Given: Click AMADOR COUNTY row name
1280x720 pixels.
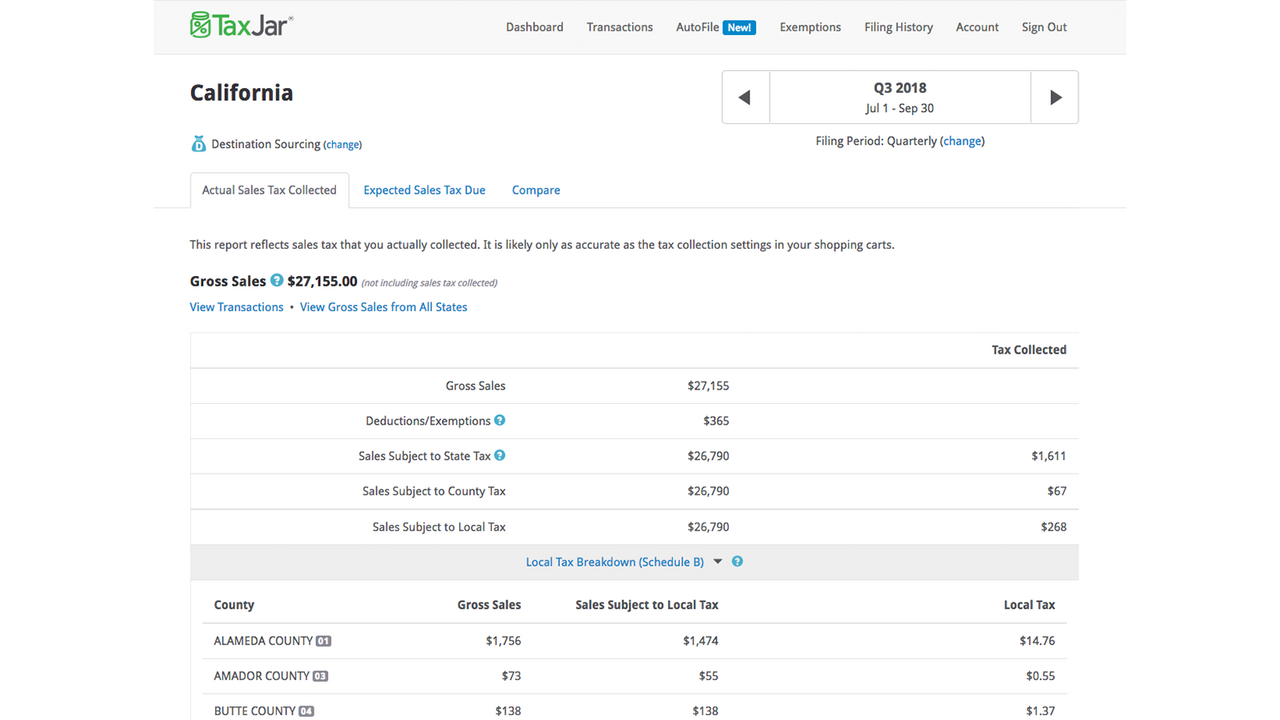Looking at the screenshot, I should point(261,676).
